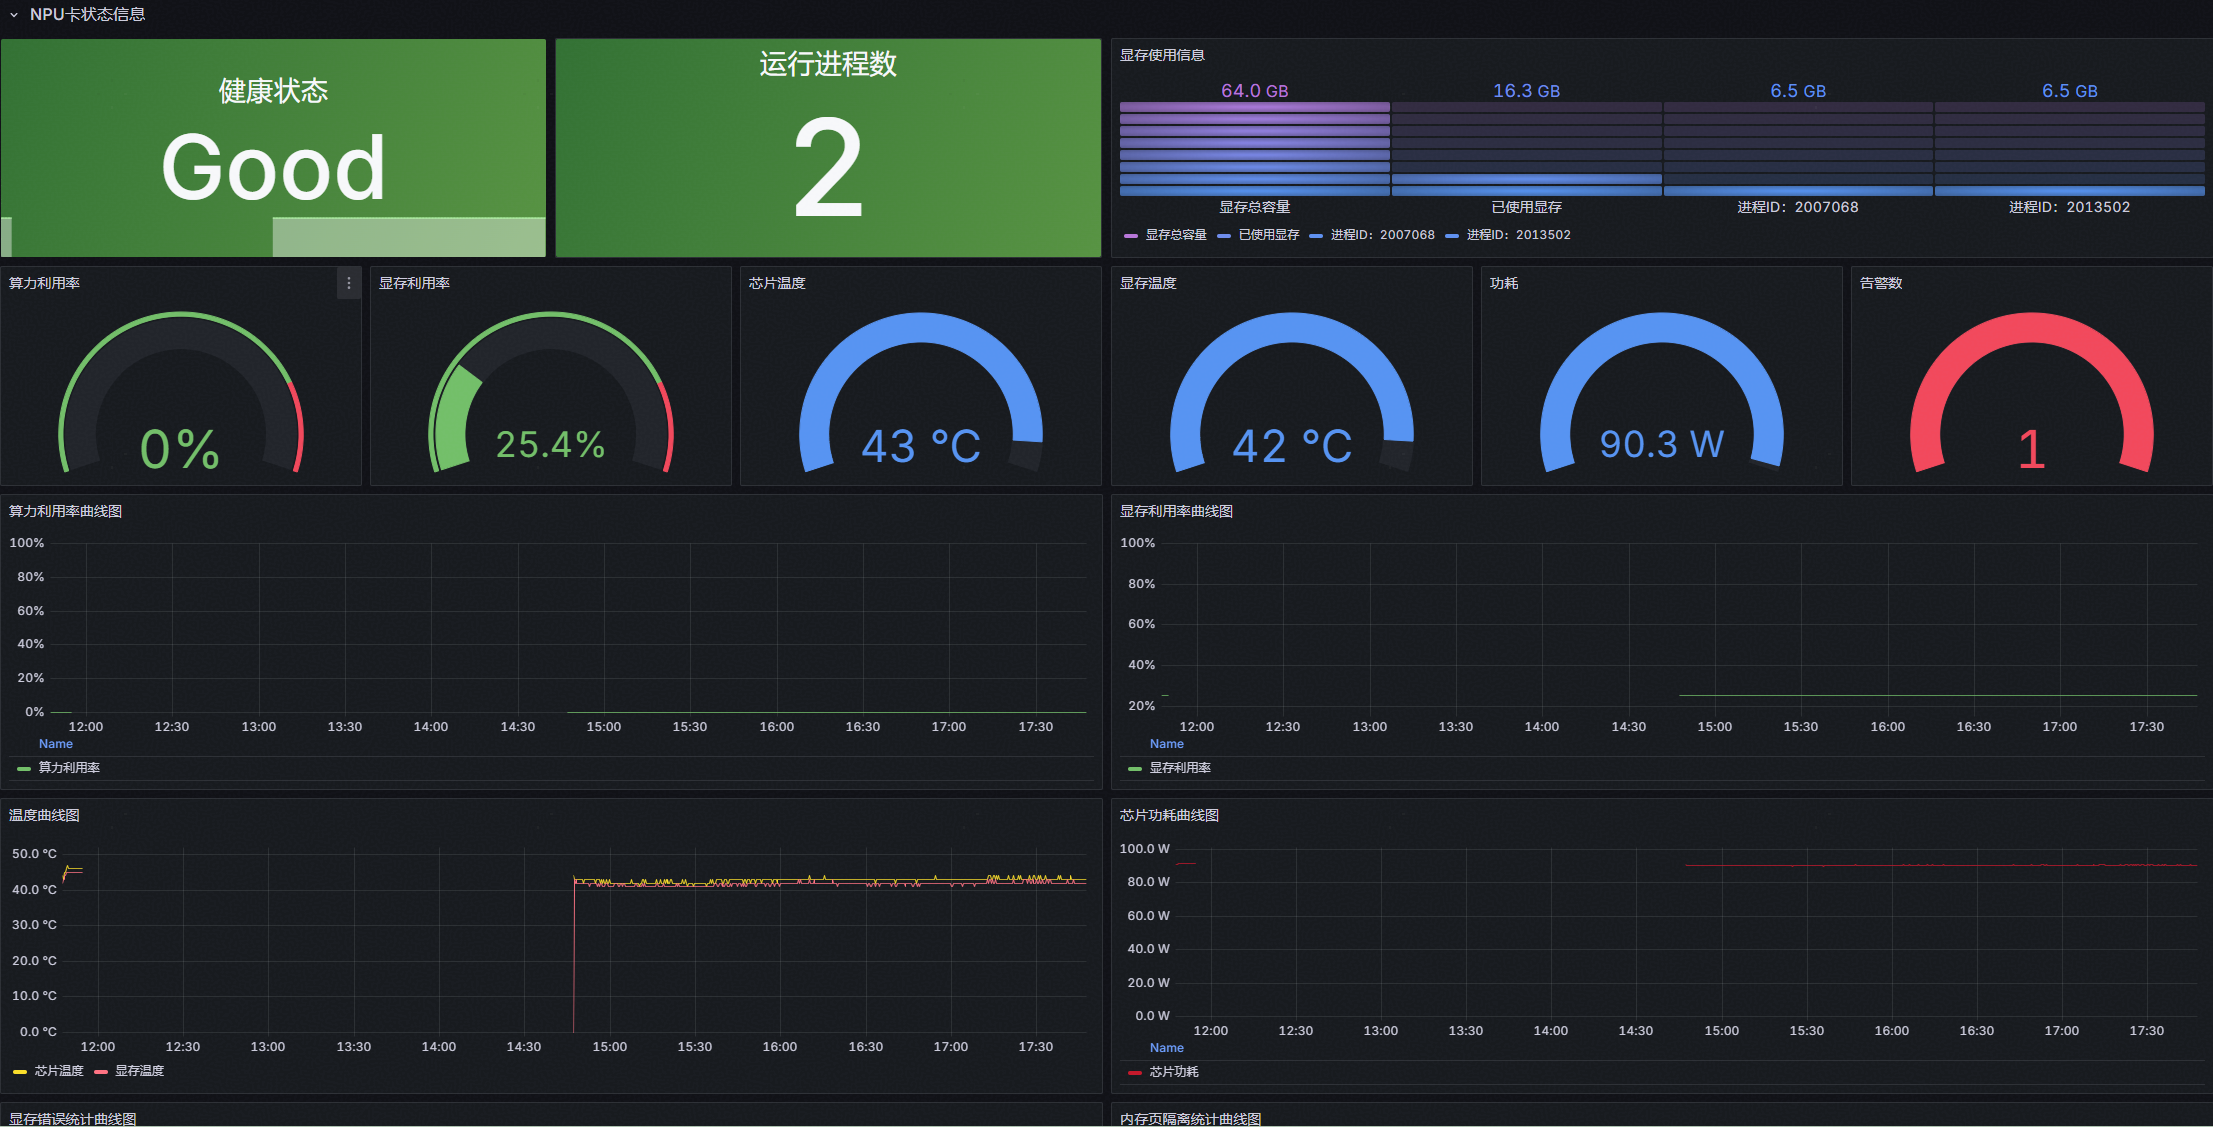Click green 显存利用率 legend marker in curve chart
This screenshot has width=2213, height=1127.
click(1134, 769)
